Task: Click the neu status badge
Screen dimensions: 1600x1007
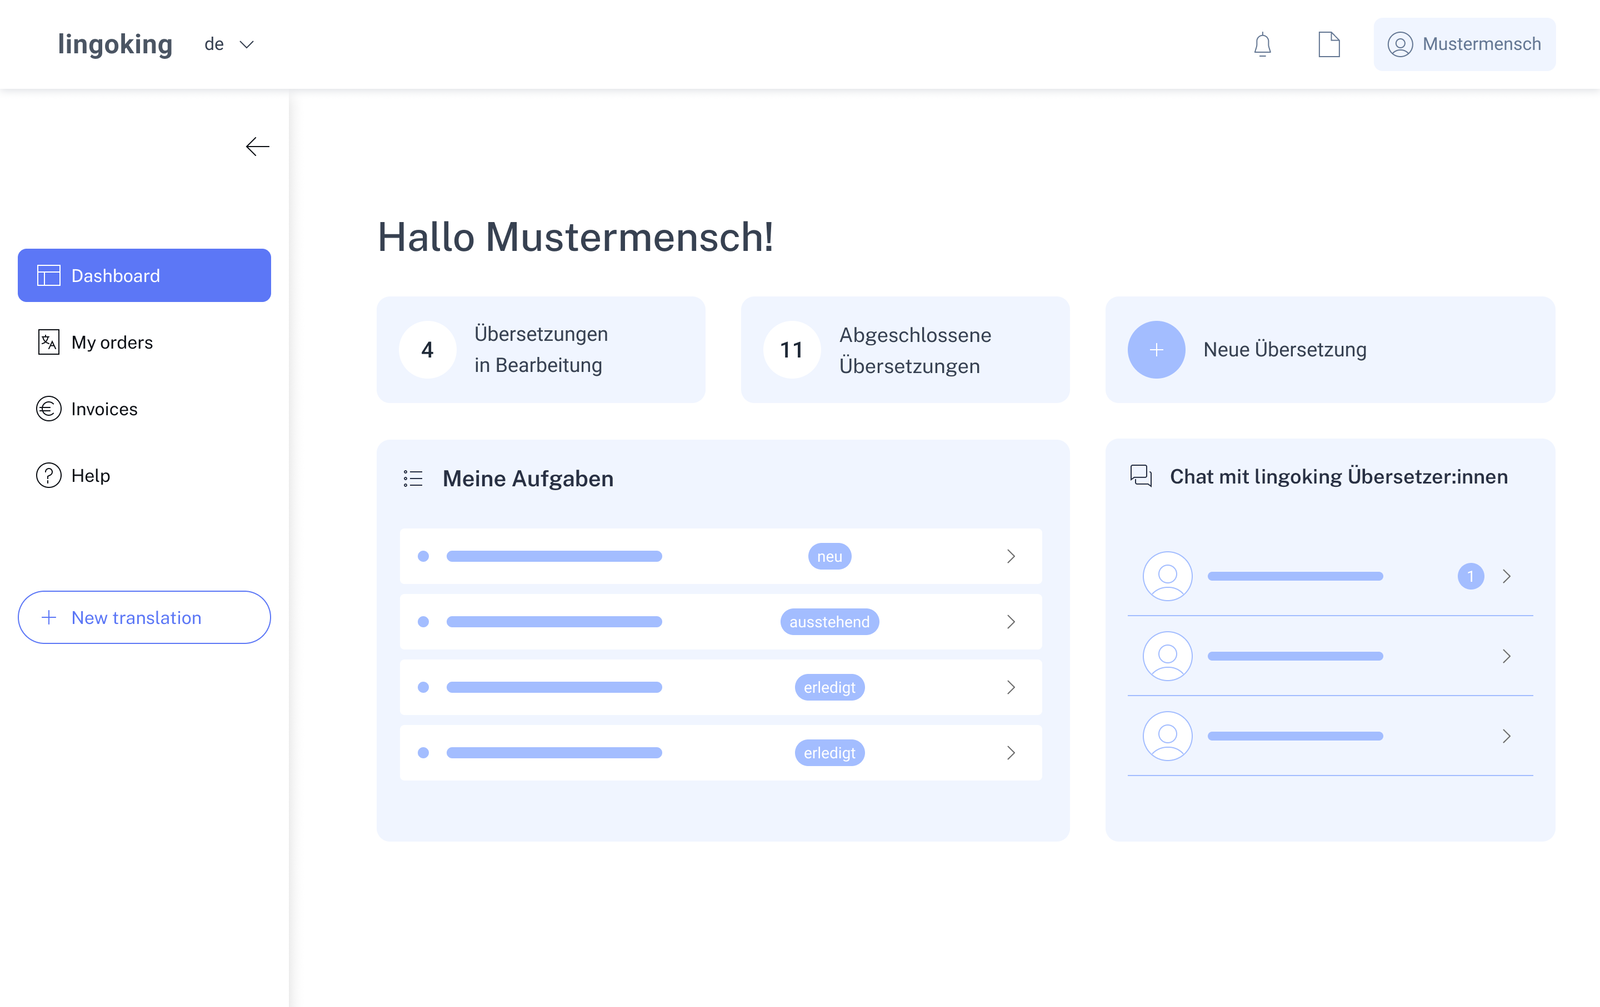Action: [830, 557]
